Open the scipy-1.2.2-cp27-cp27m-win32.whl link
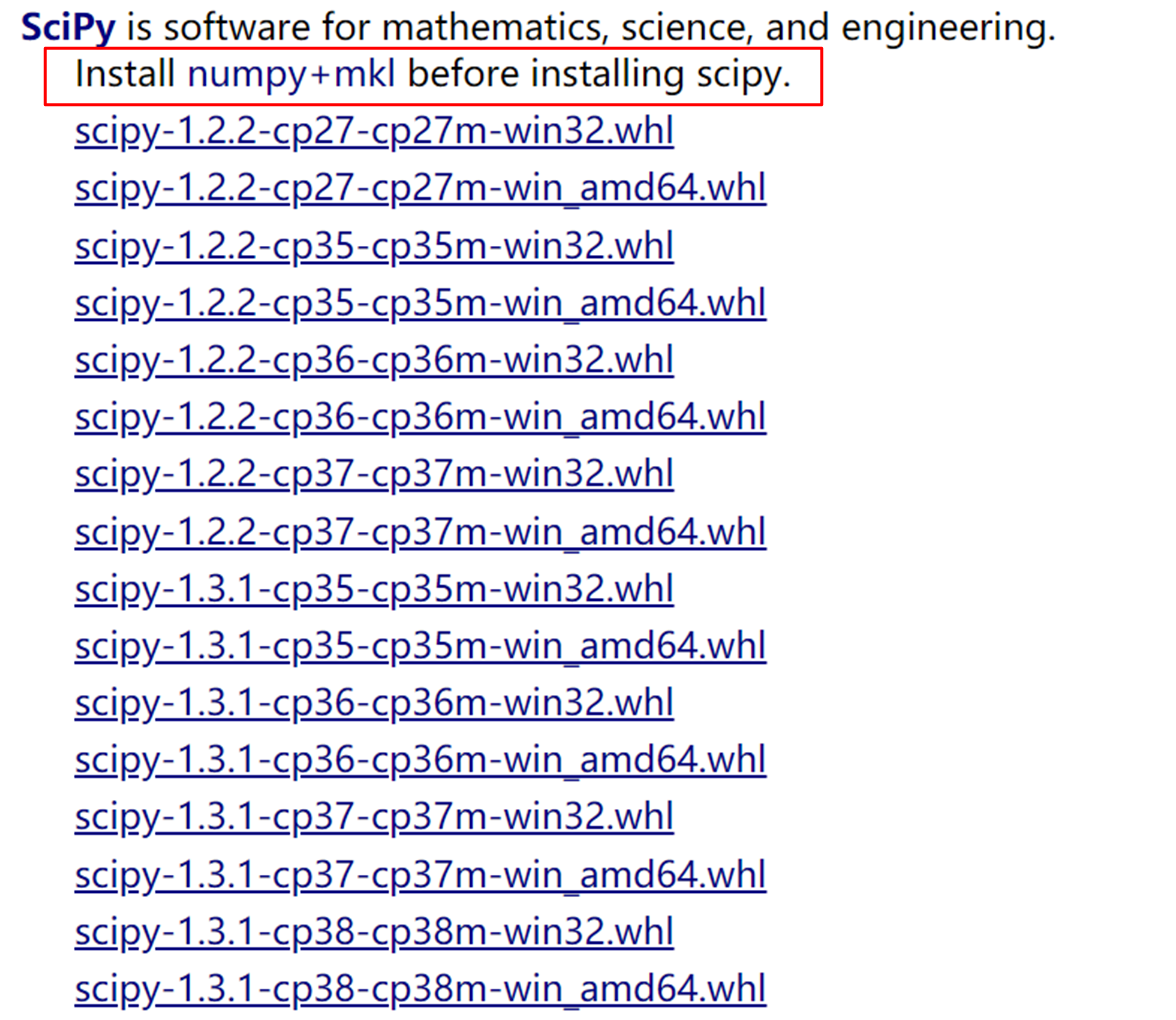 pos(374,132)
